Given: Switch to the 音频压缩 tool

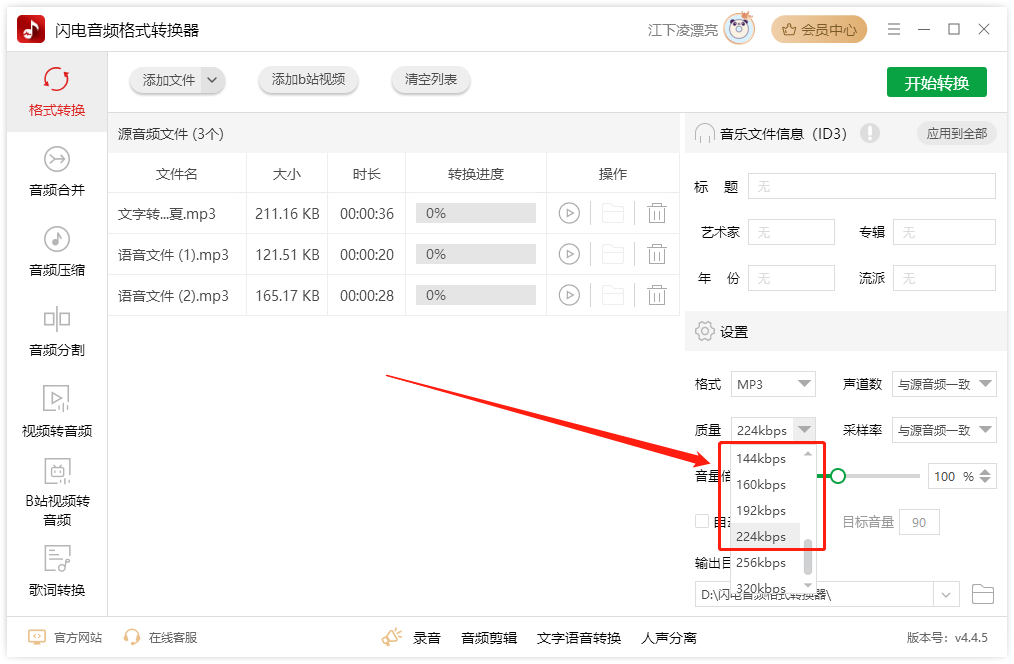Looking at the screenshot, I should tap(57, 248).
